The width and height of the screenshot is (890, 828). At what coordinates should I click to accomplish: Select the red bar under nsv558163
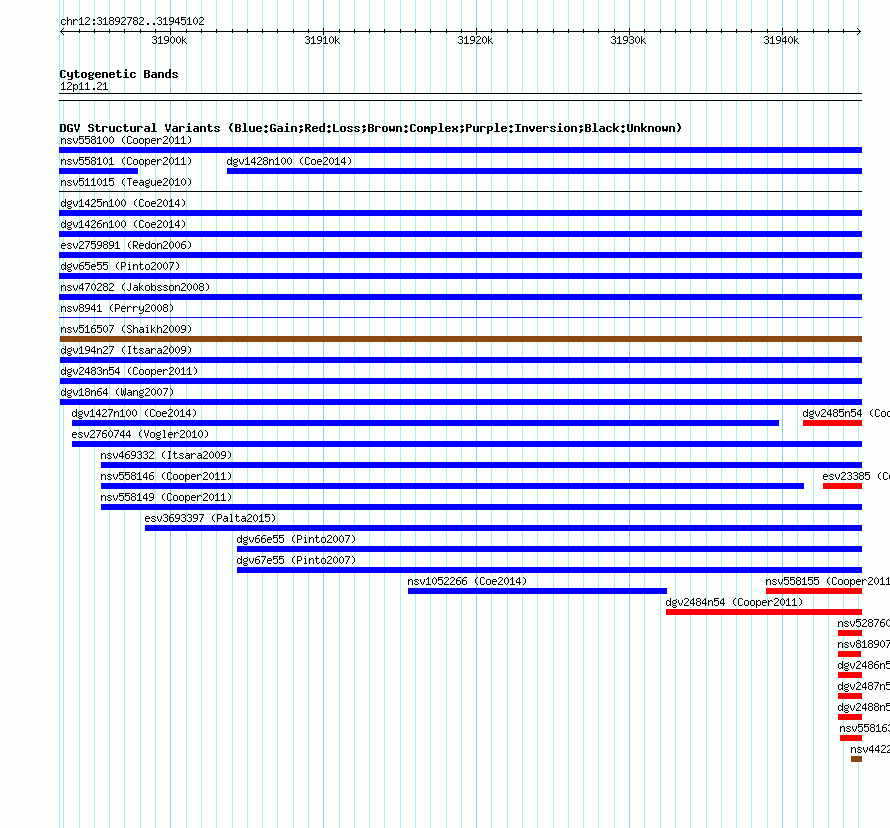(851, 738)
